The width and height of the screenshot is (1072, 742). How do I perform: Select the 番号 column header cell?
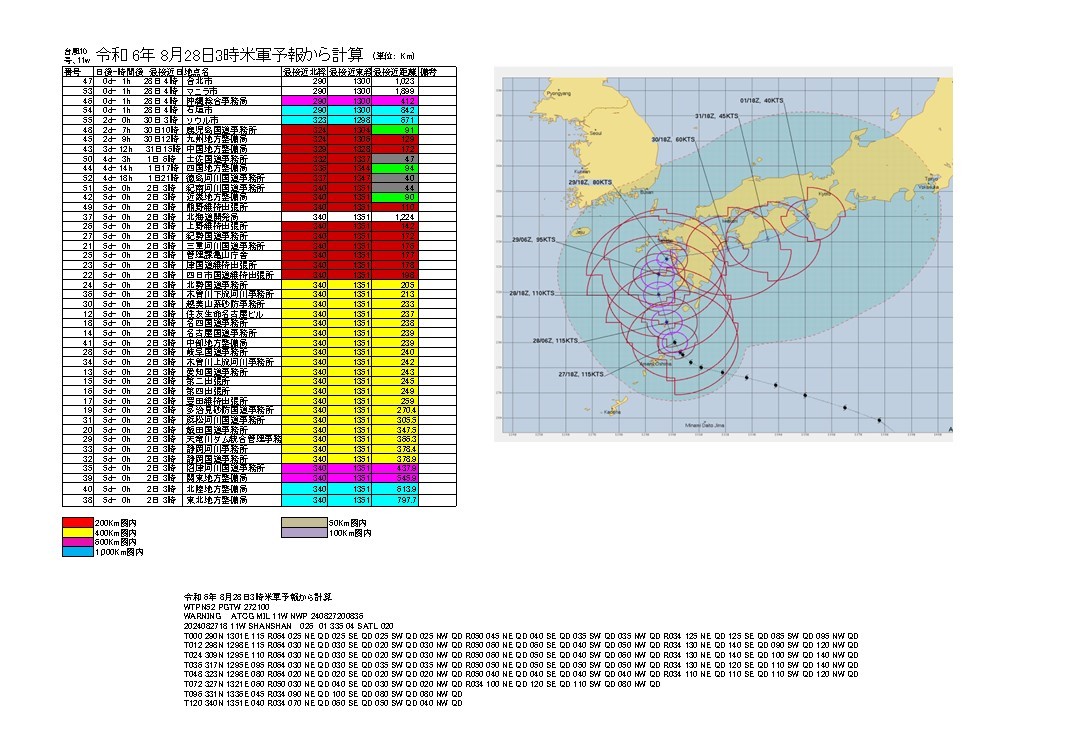click(72, 73)
